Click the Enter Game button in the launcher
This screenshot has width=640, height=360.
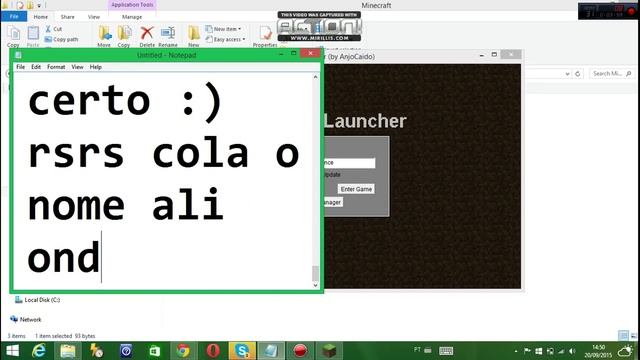coord(356,189)
